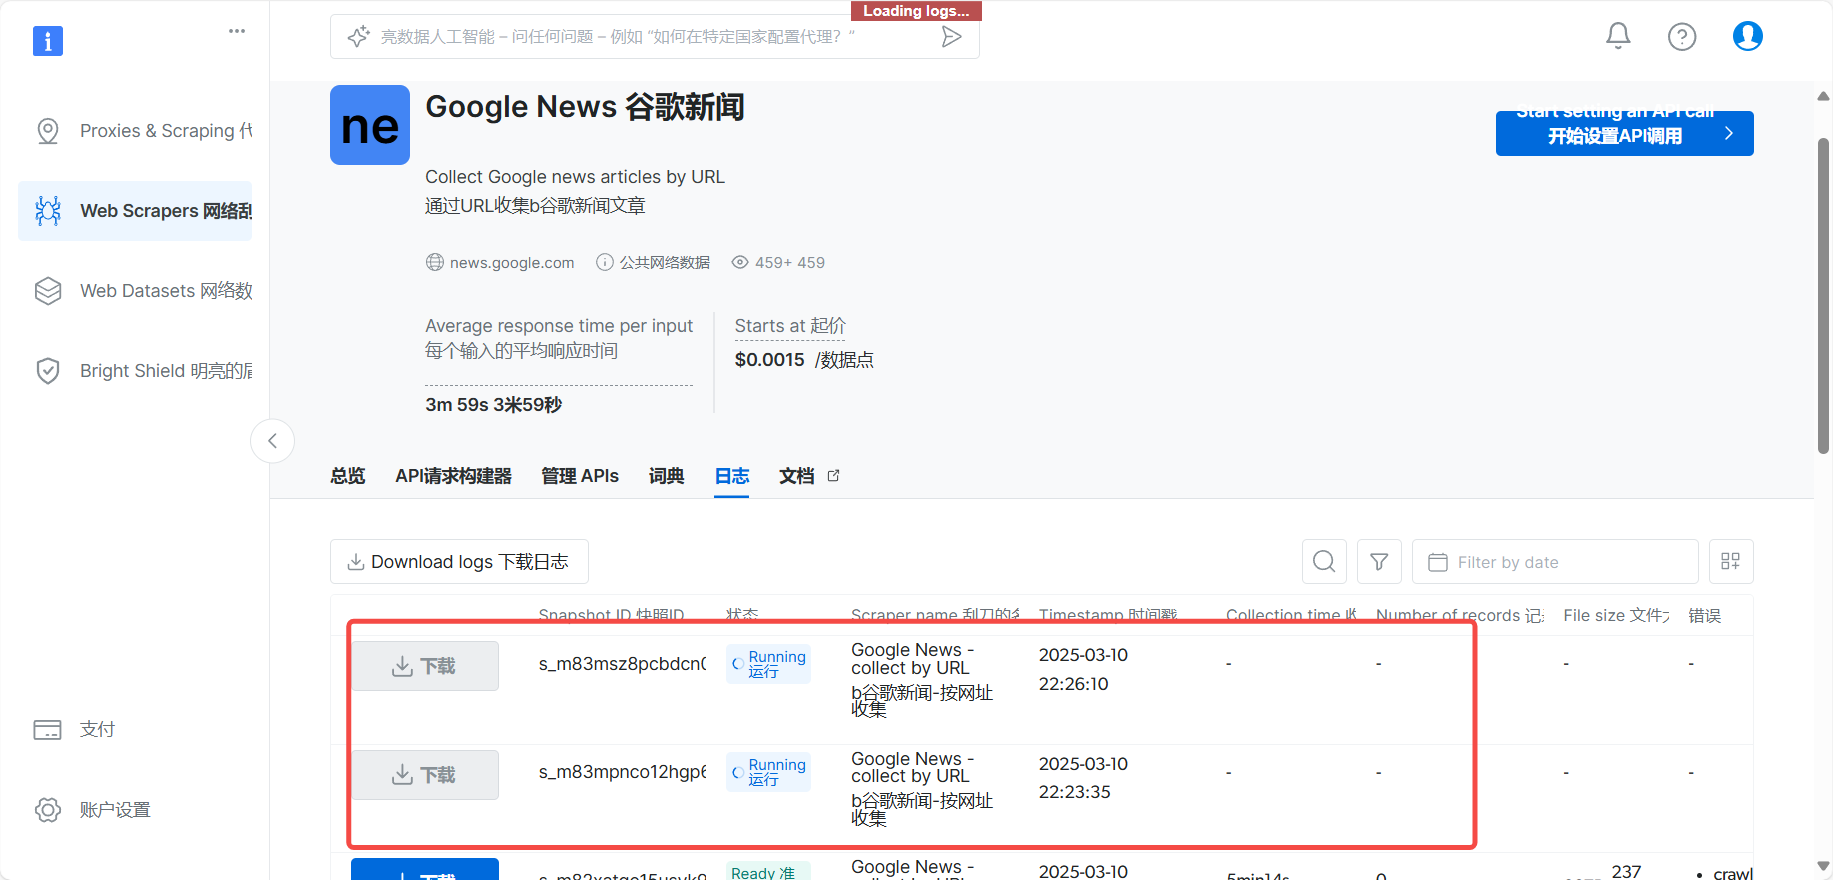The height and width of the screenshot is (880, 1833).
Task: Click the logs filter funnel icon
Action: [x=1379, y=562]
